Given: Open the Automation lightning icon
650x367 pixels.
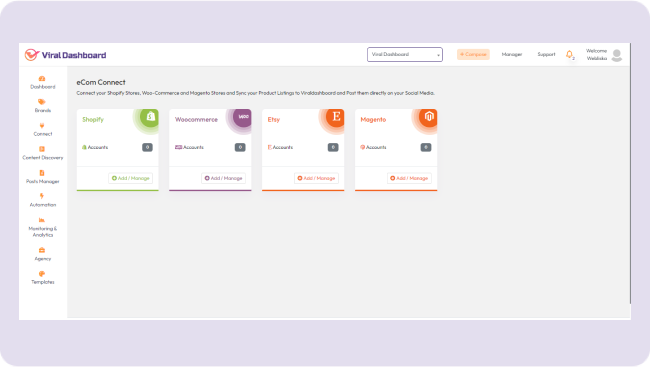Looking at the screenshot, I should click(x=42, y=196).
